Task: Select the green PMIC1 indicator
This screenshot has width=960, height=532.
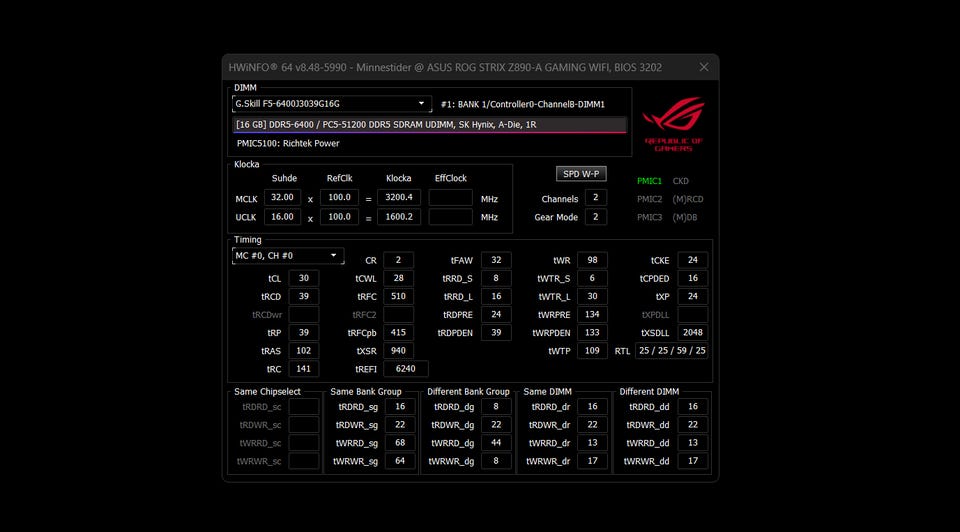Action: click(x=649, y=181)
